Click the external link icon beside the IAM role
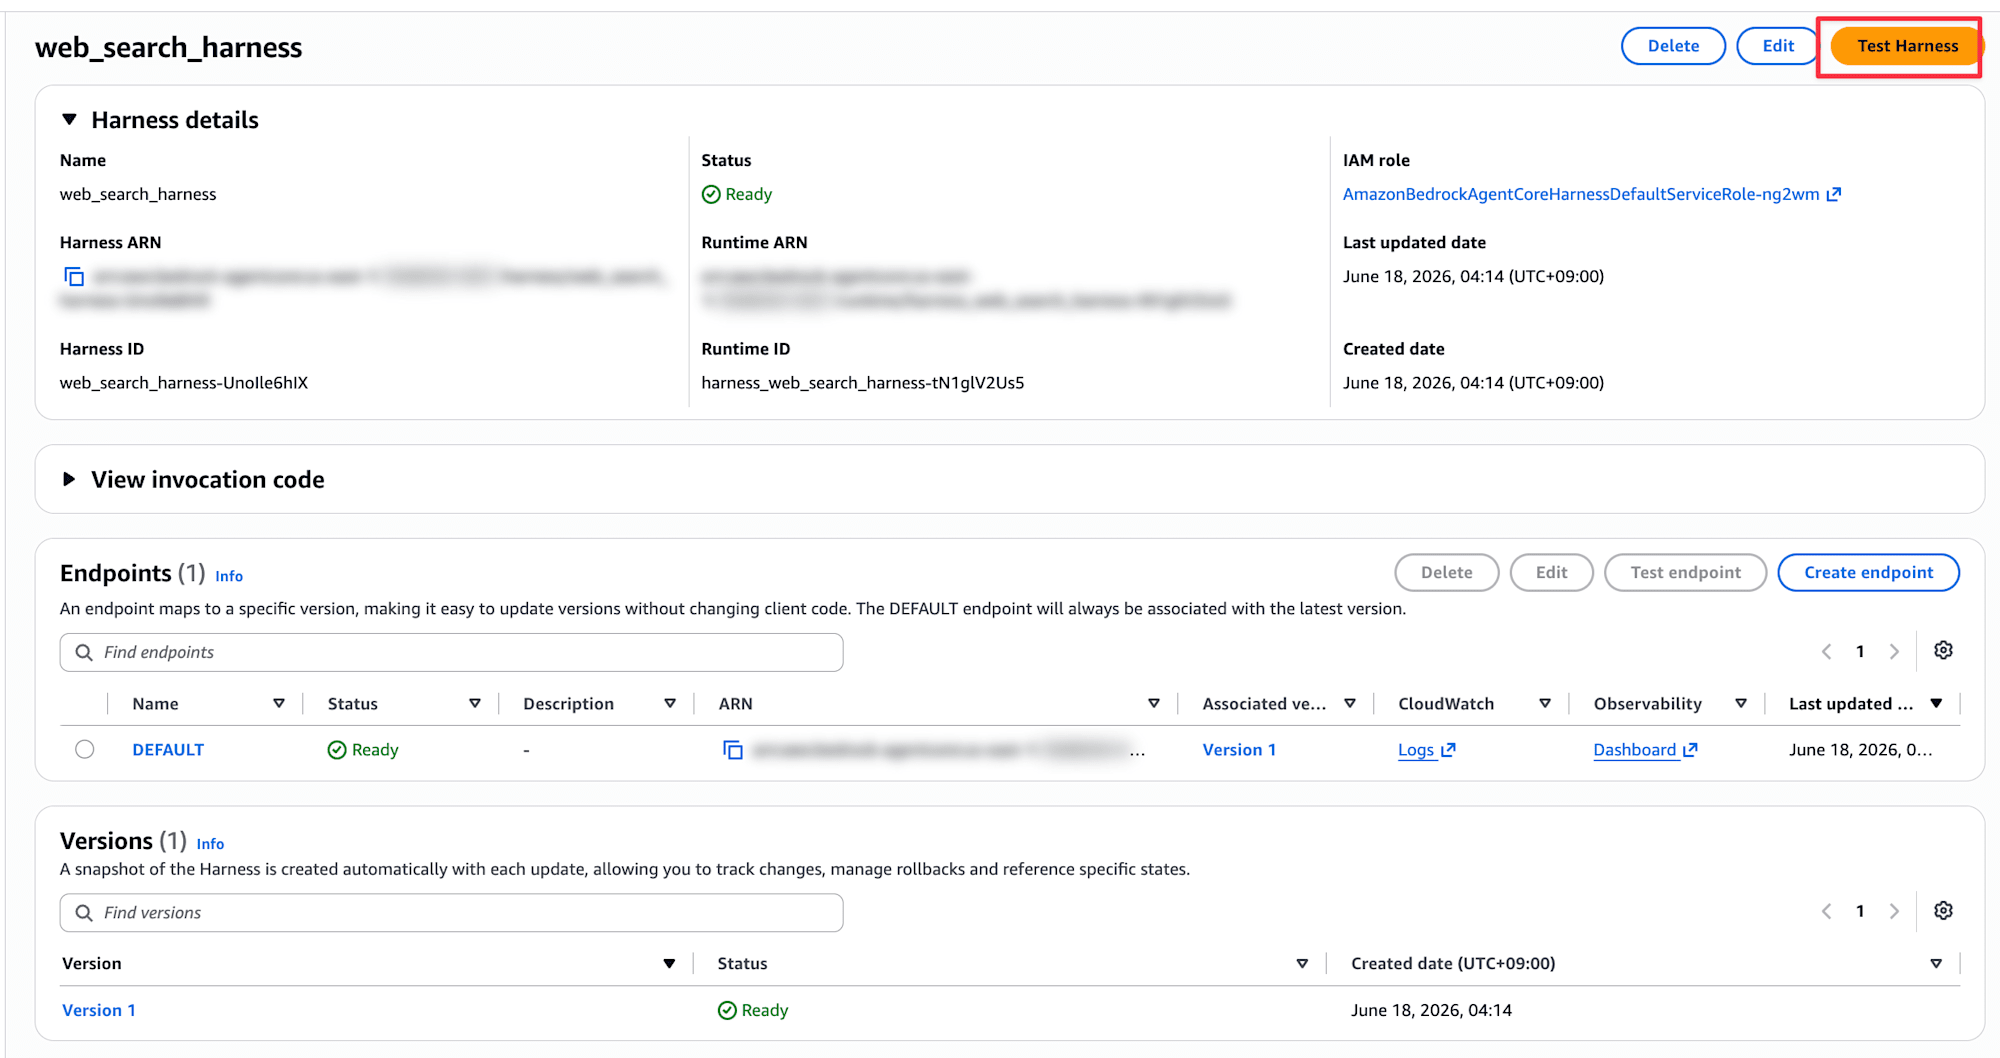This screenshot has width=2000, height=1058. pos(1834,194)
